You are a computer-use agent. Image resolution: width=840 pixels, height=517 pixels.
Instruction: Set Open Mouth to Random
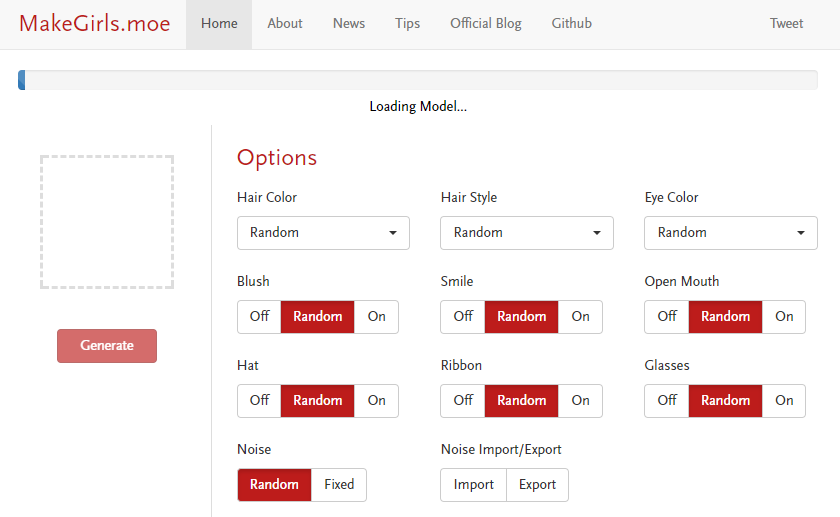[725, 317]
